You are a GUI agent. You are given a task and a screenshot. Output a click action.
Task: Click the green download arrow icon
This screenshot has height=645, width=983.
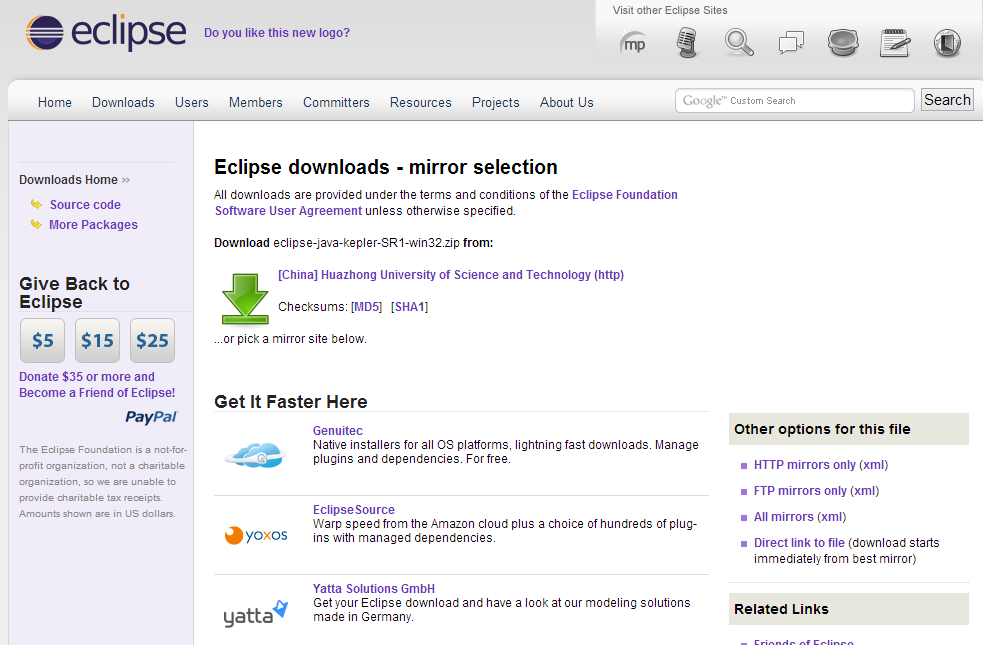pyautogui.click(x=244, y=298)
